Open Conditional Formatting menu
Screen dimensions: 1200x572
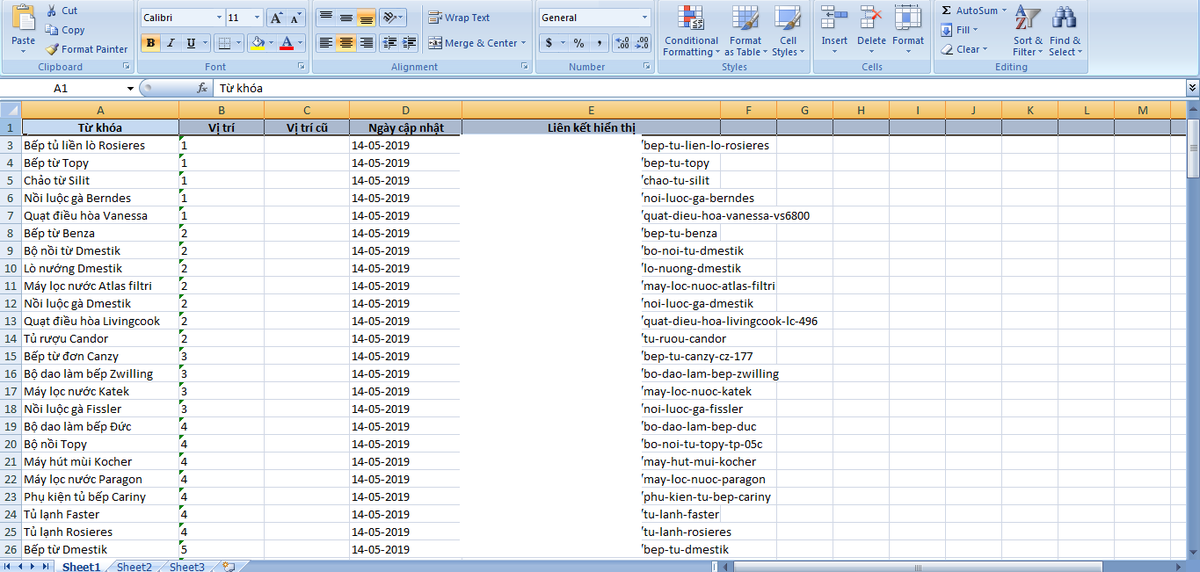pos(691,31)
